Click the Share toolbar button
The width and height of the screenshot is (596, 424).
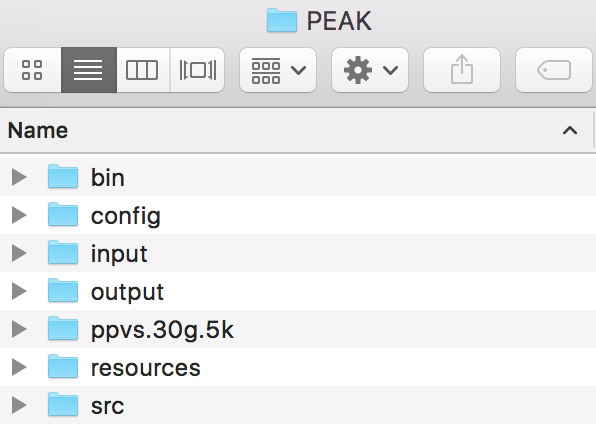(x=462, y=70)
